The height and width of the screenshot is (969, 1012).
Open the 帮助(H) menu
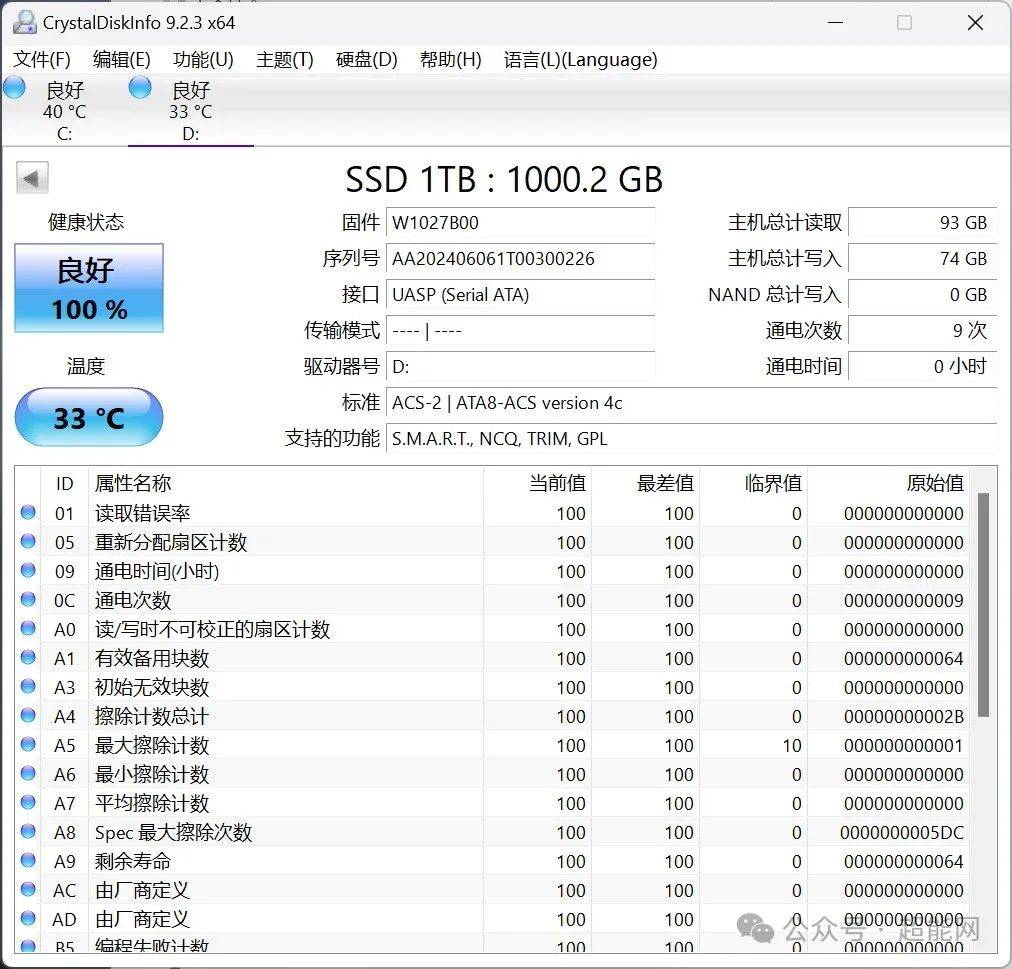point(450,59)
